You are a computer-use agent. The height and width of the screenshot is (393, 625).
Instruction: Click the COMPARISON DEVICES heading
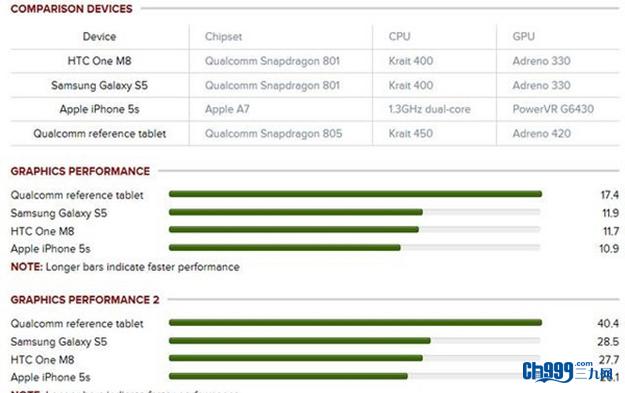click(x=71, y=9)
